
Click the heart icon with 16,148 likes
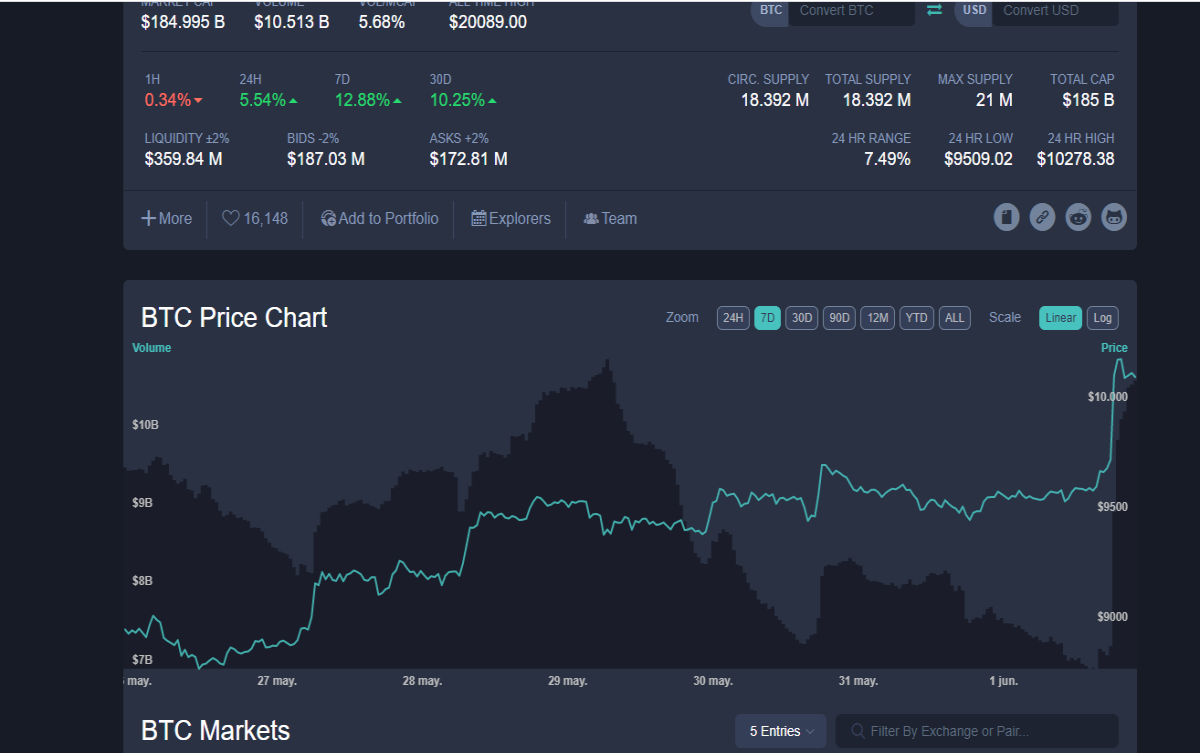pos(230,218)
